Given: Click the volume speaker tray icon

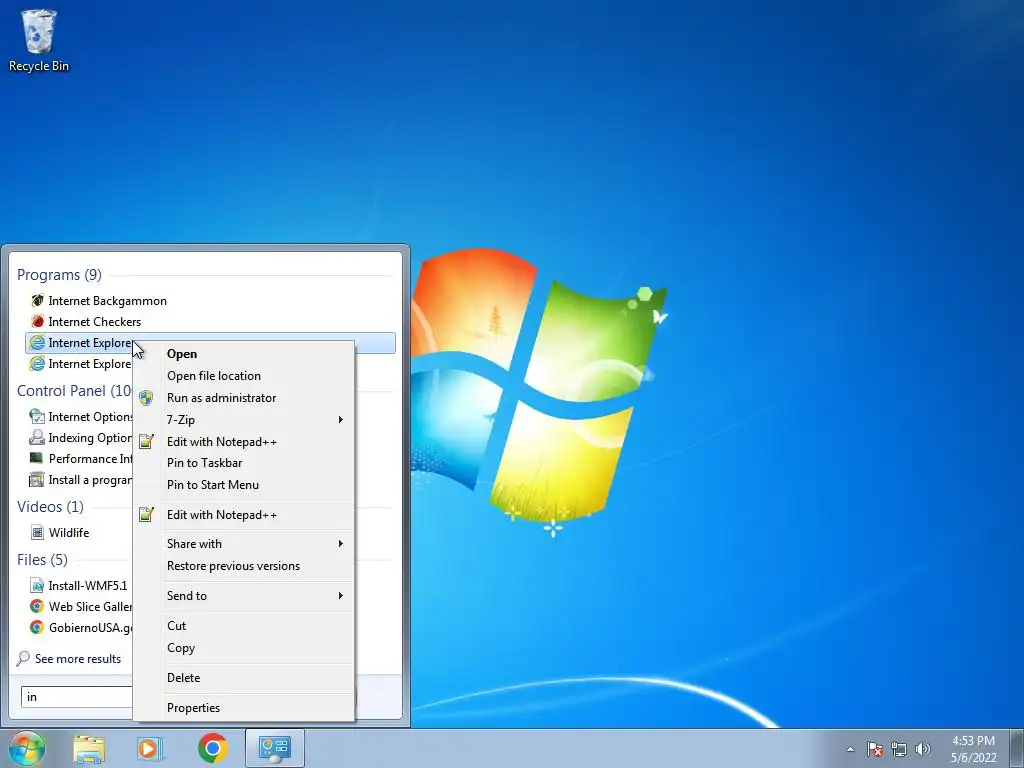Looking at the screenshot, I should (x=923, y=749).
